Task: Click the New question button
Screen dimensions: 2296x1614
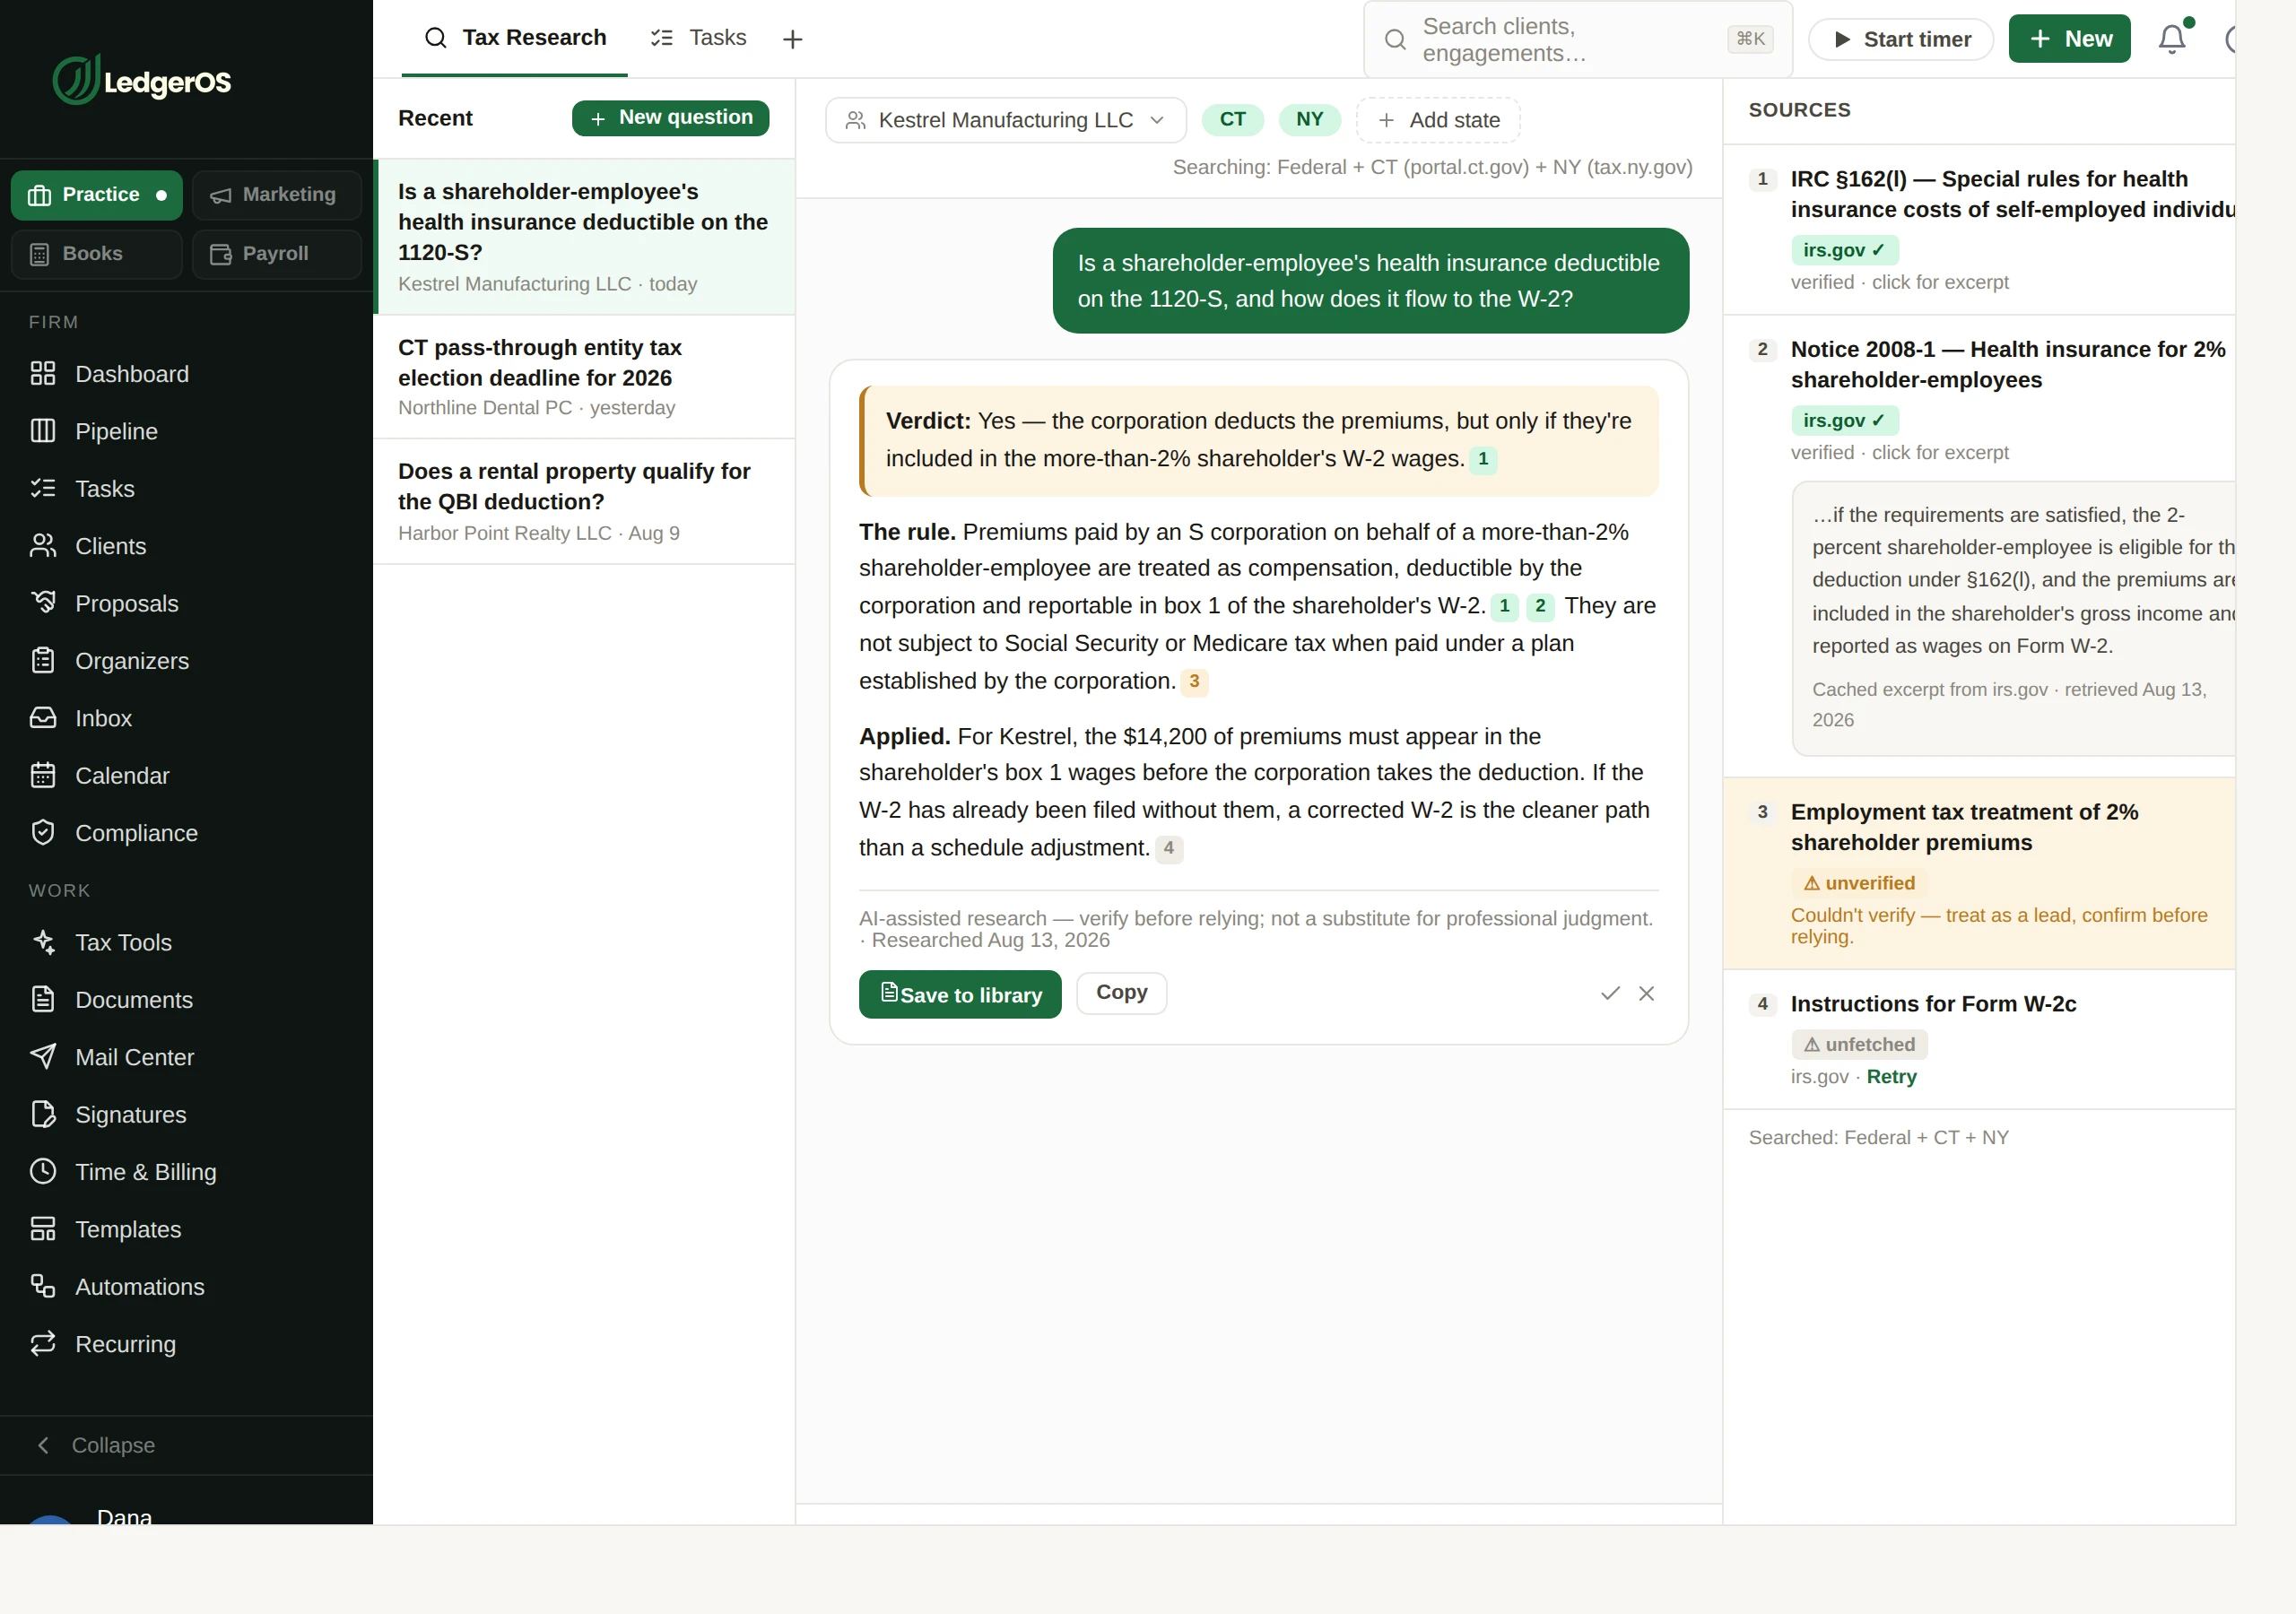Action: click(x=670, y=118)
